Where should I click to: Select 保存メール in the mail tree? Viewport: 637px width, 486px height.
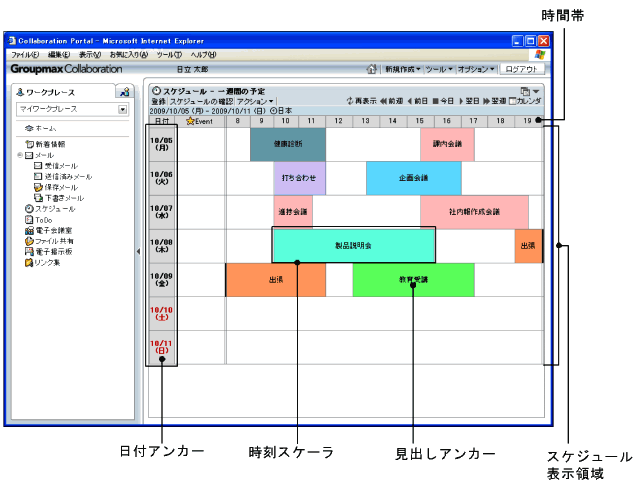(x=56, y=187)
